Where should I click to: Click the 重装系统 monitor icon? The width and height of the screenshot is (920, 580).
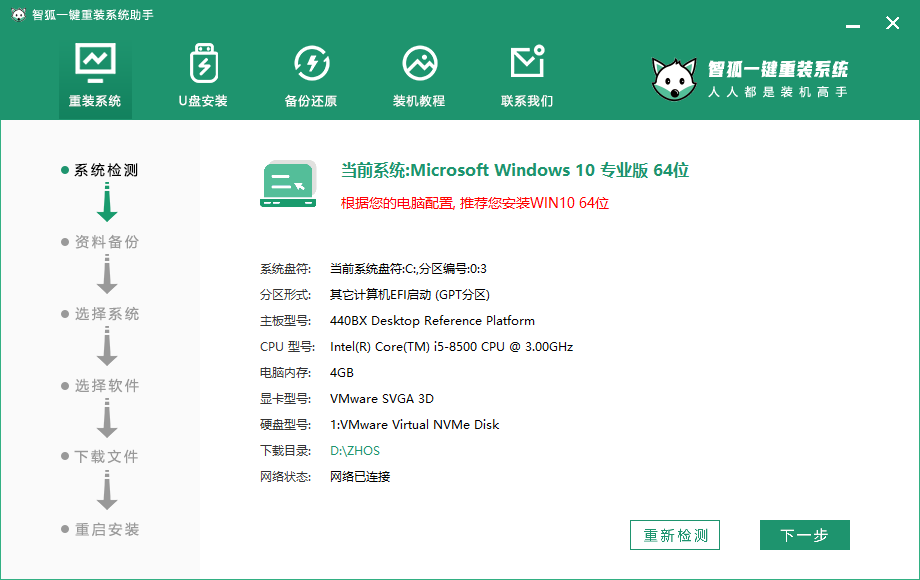pyautogui.click(x=95, y=63)
